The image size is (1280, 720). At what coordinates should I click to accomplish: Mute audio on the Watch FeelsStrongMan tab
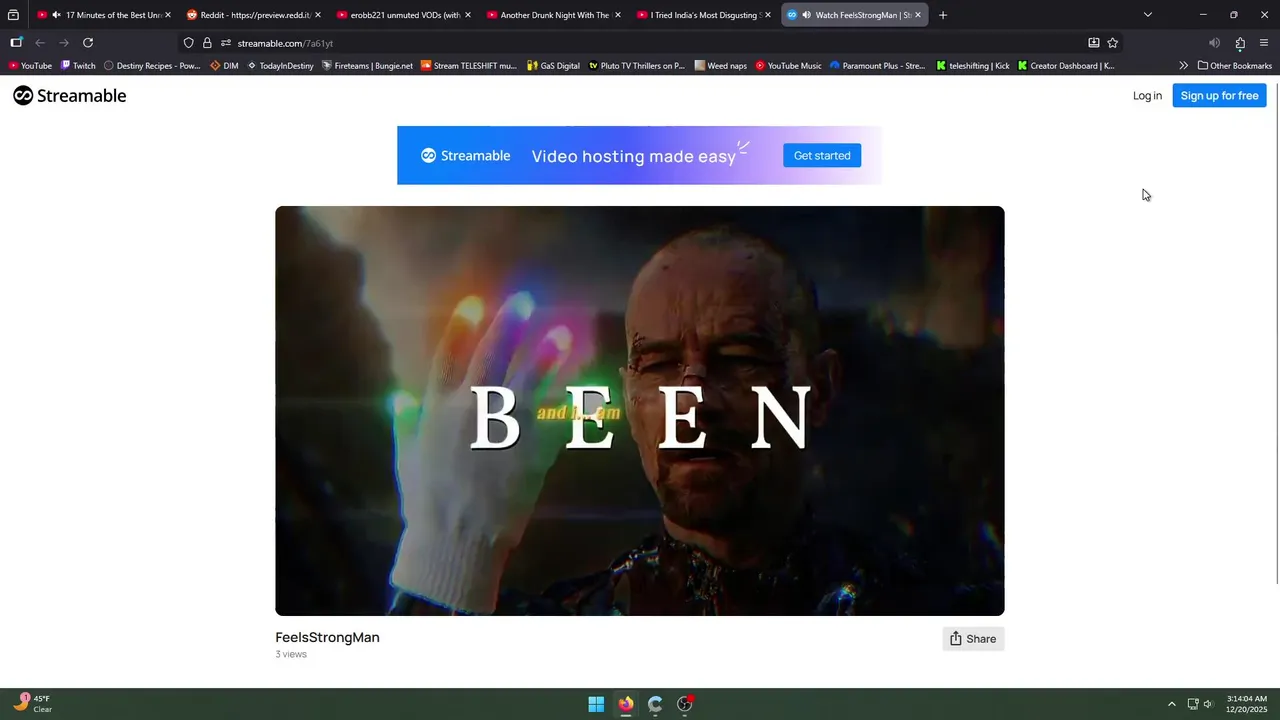806,15
